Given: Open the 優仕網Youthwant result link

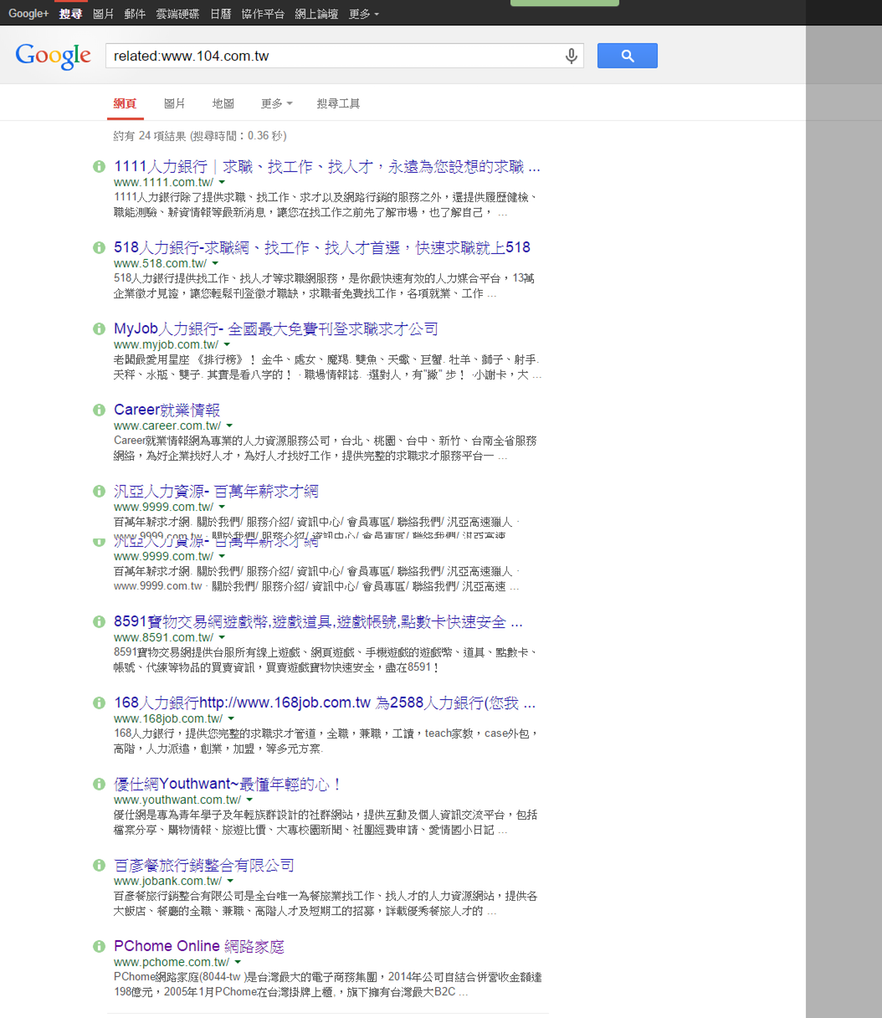Looking at the screenshot, I should [227, 784].
